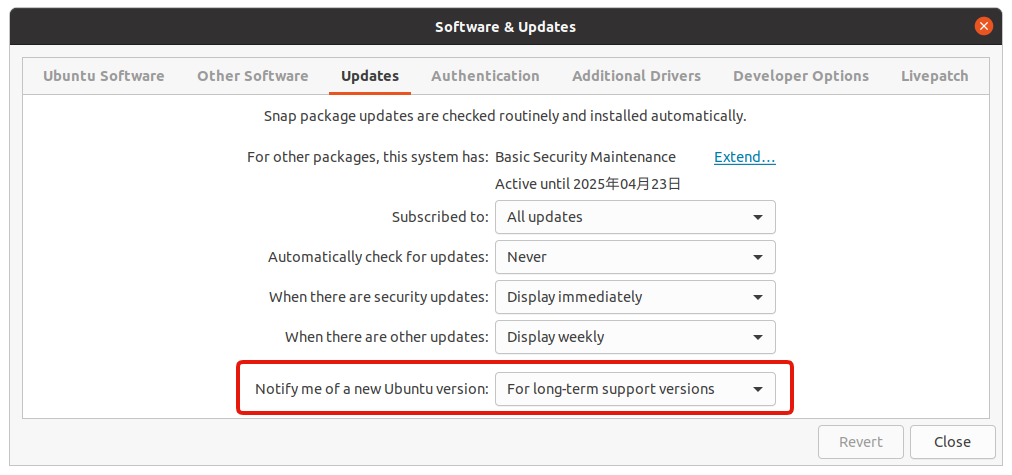This screenshot has width=1012, height=475.
Task: Open the security updates dropdown
Action: click(x=635, y=297)
